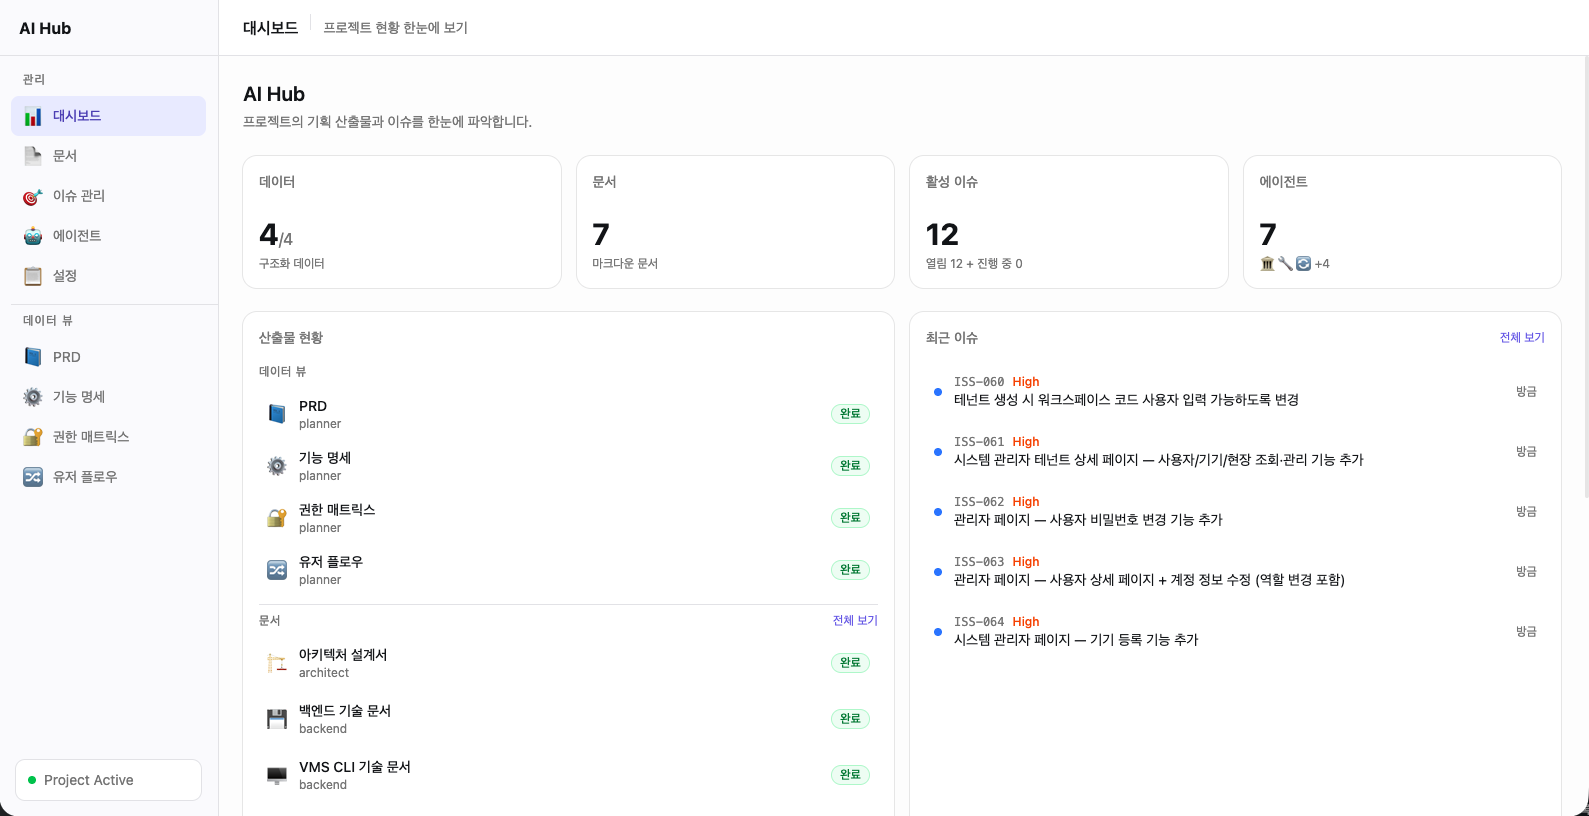Open 설정 via its notepad icon
The width and height of the screenshot is (1589, 816).
coord(33,276)
